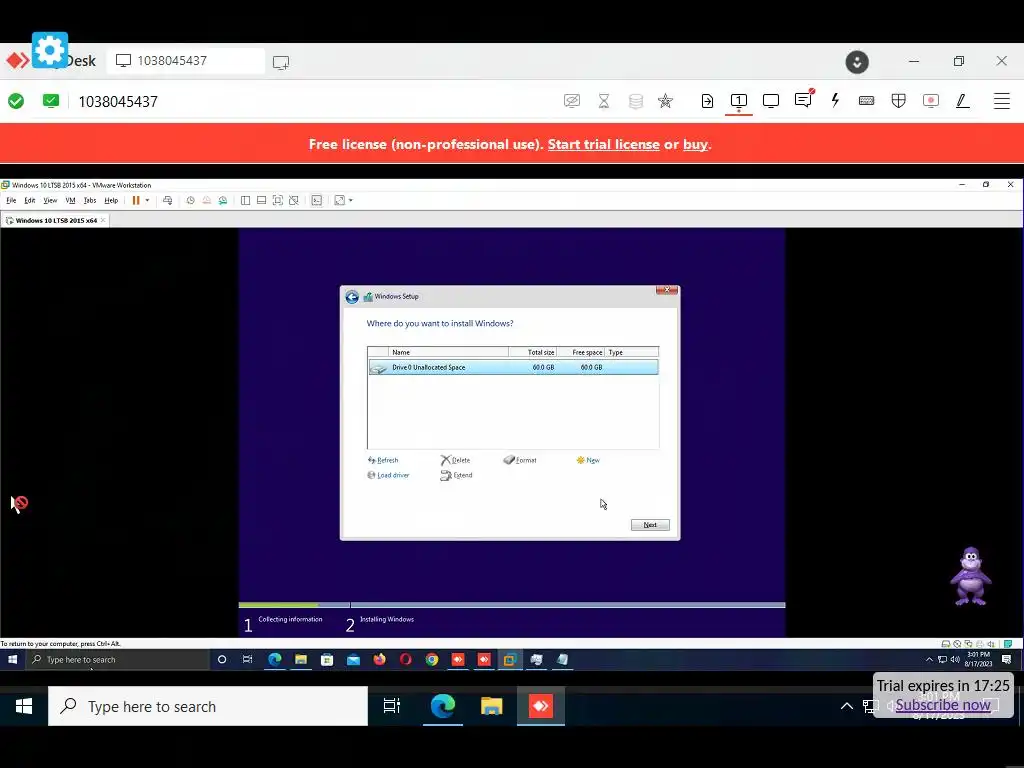This screenshot has width=1024, height=768.
Task: Click VMware stretch guest icon
Action: (340, 200)
